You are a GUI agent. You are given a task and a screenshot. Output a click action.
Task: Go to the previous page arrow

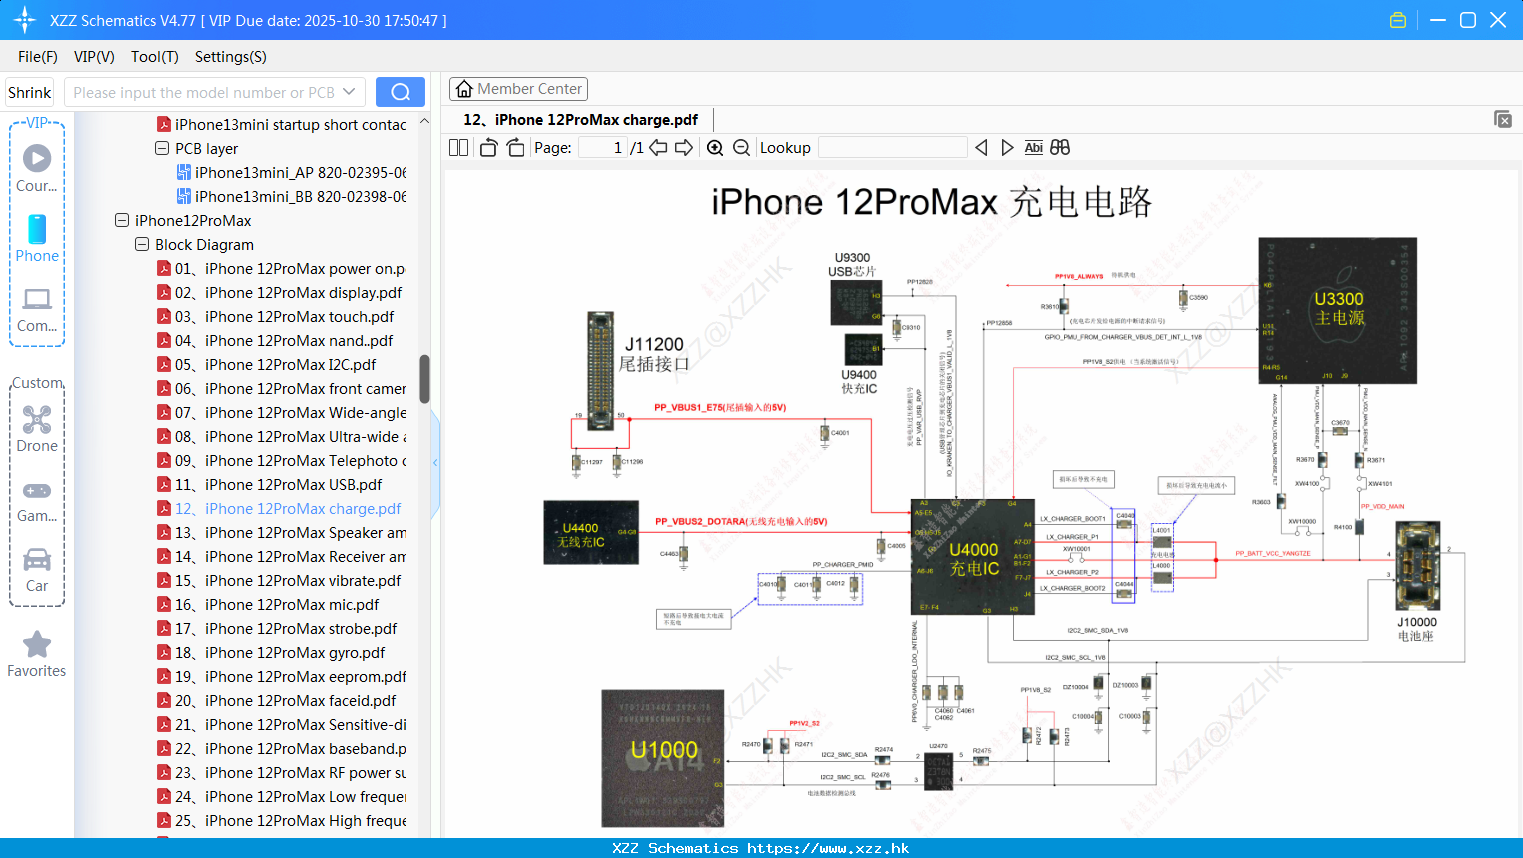pos(658,148)
